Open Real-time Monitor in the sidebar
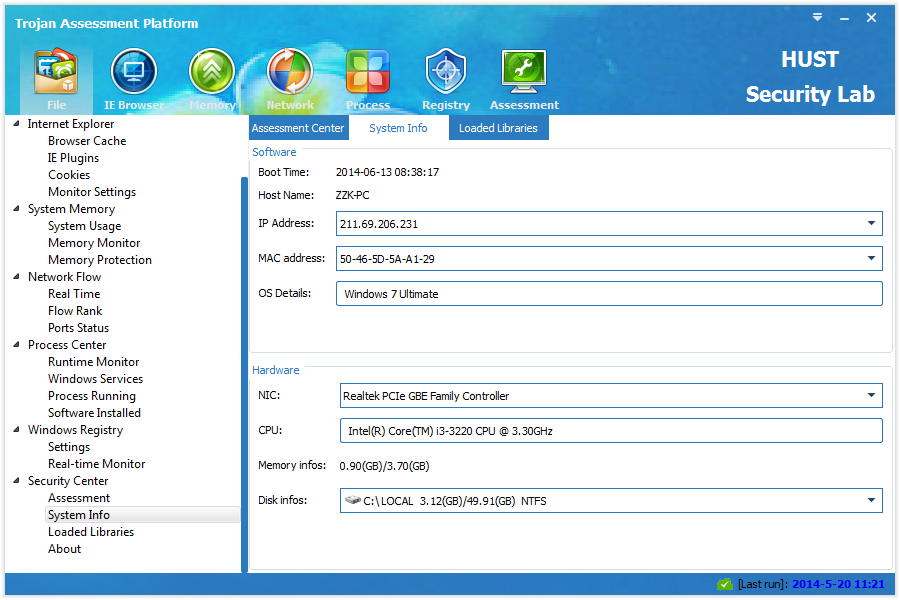 [x=96, y=463]
